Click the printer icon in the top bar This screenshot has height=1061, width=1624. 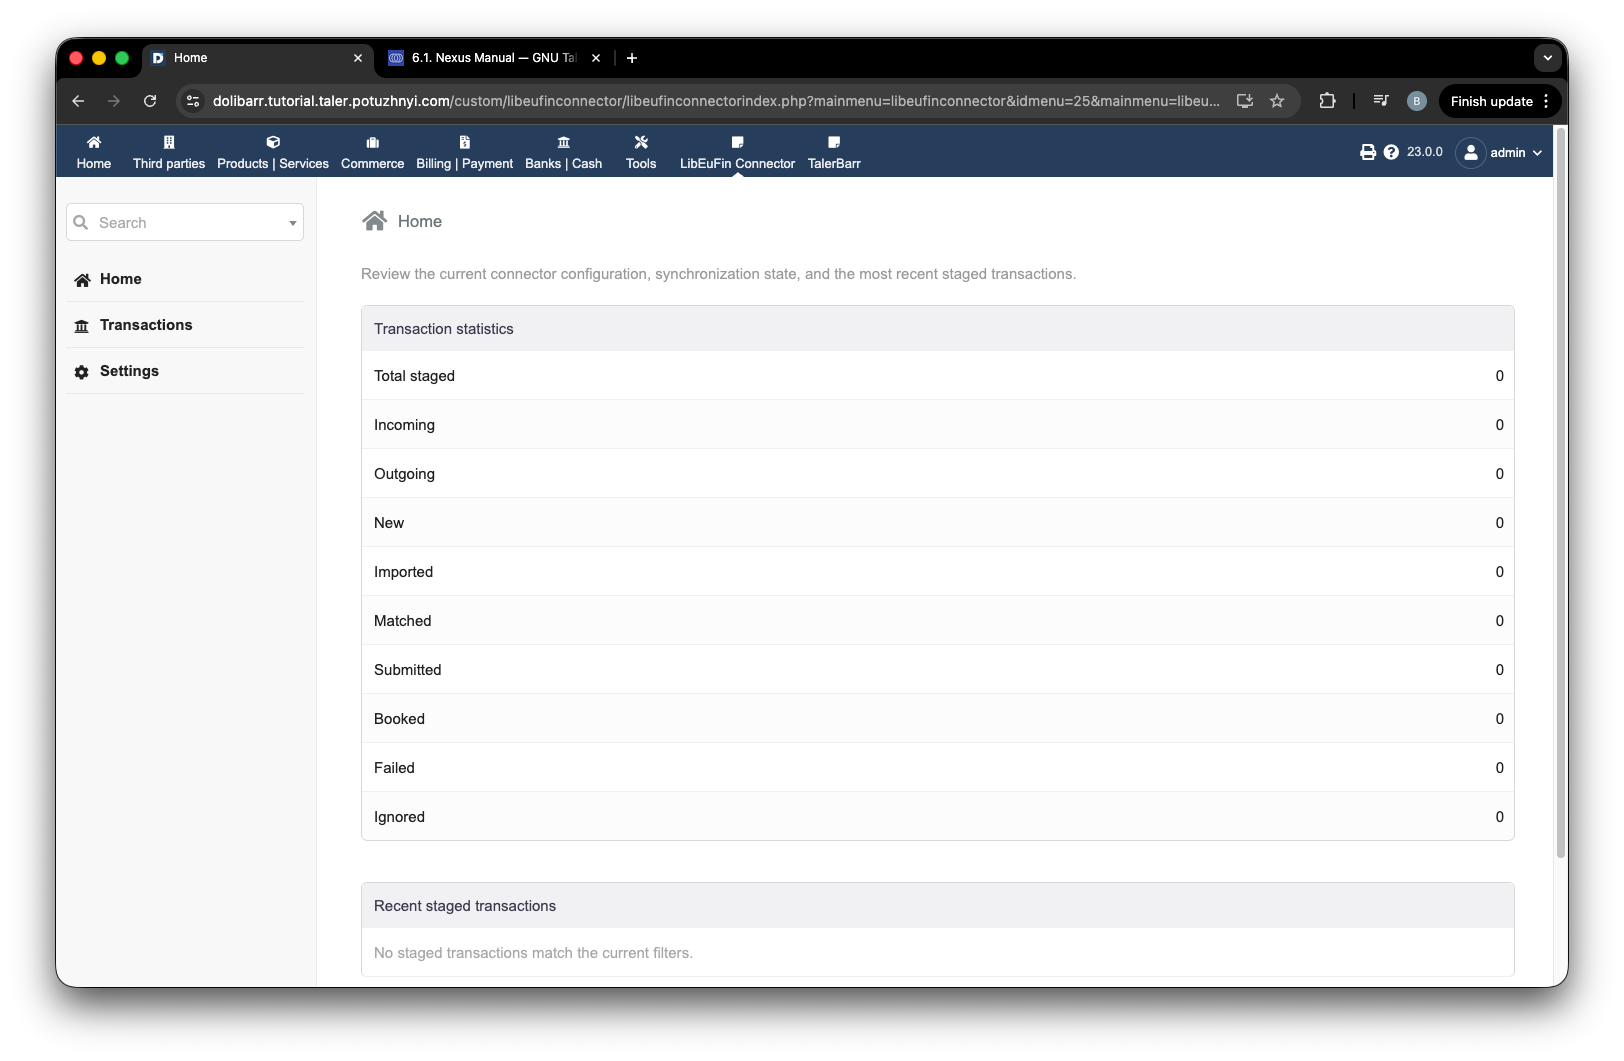[1368, 152]
